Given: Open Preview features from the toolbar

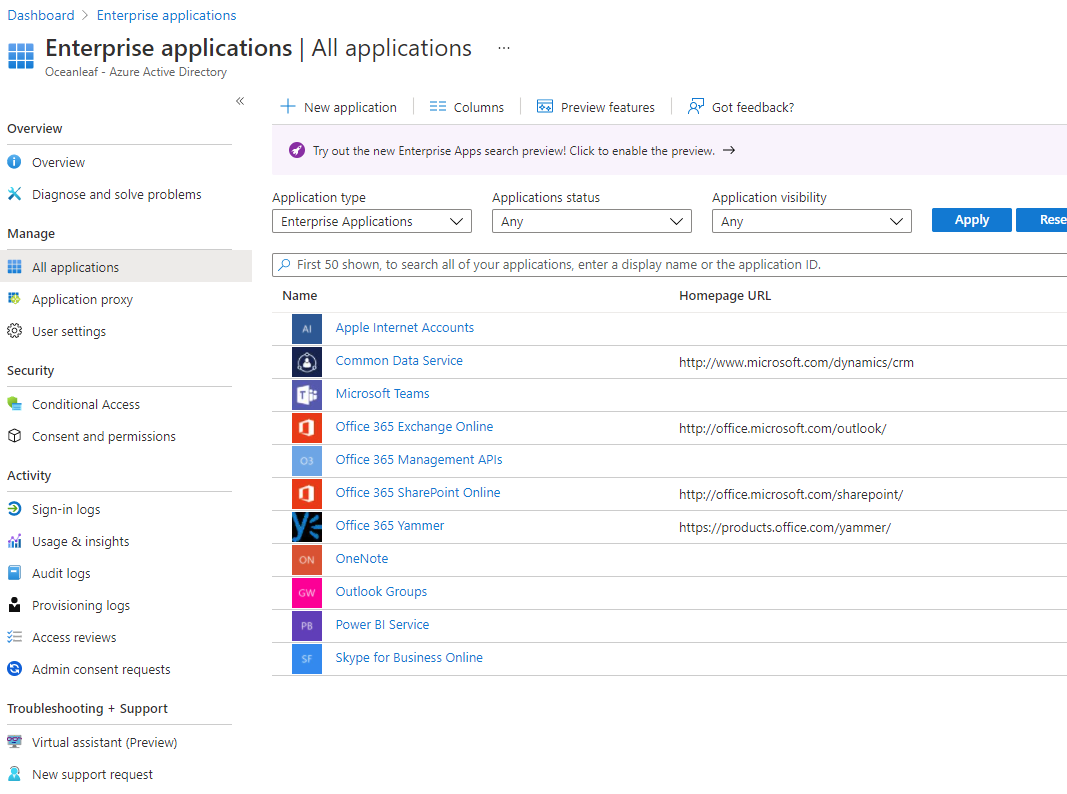Looking at the screenshot, I should 596,106.
